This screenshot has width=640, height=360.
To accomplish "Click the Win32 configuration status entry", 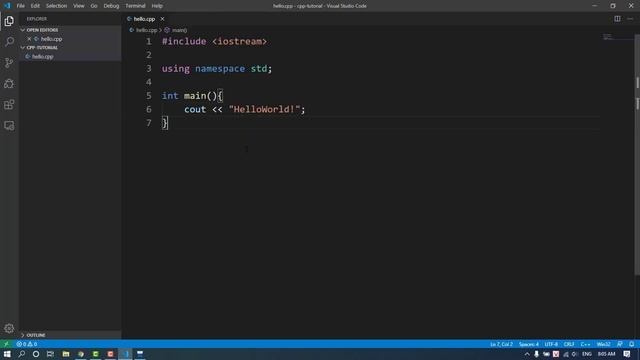I will (x=604, y=344).
